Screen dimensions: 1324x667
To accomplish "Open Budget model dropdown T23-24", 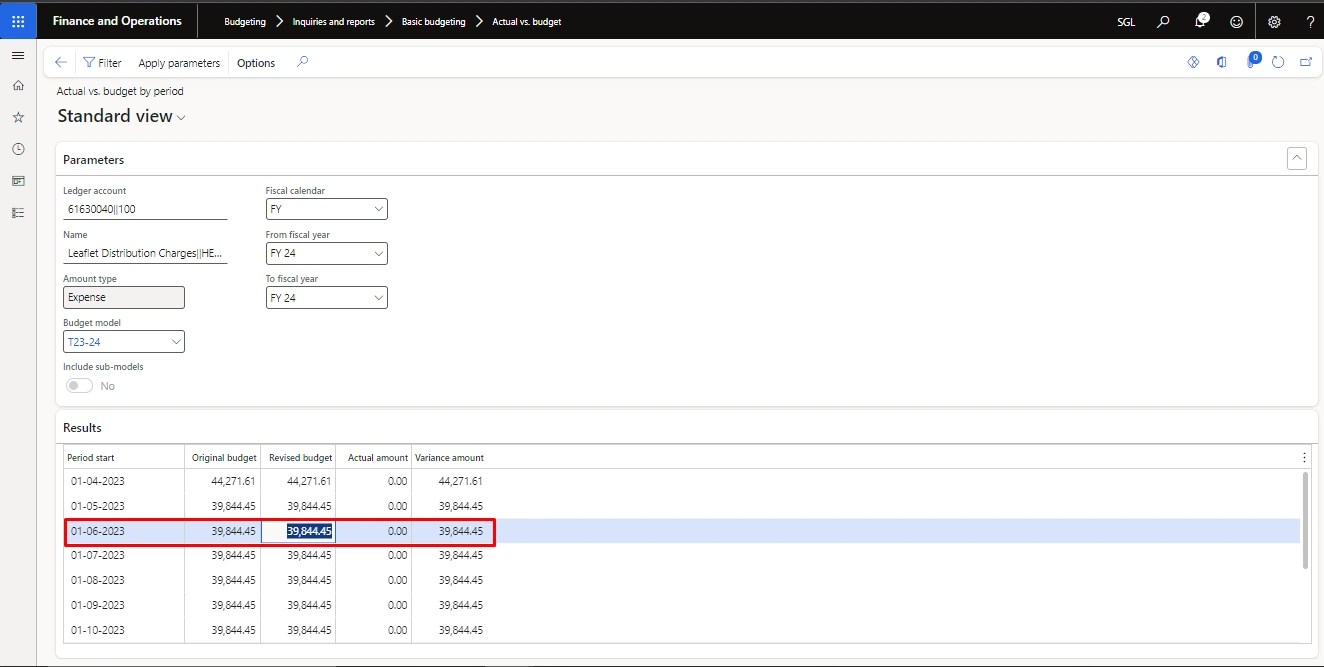I will tap(124, 342).
